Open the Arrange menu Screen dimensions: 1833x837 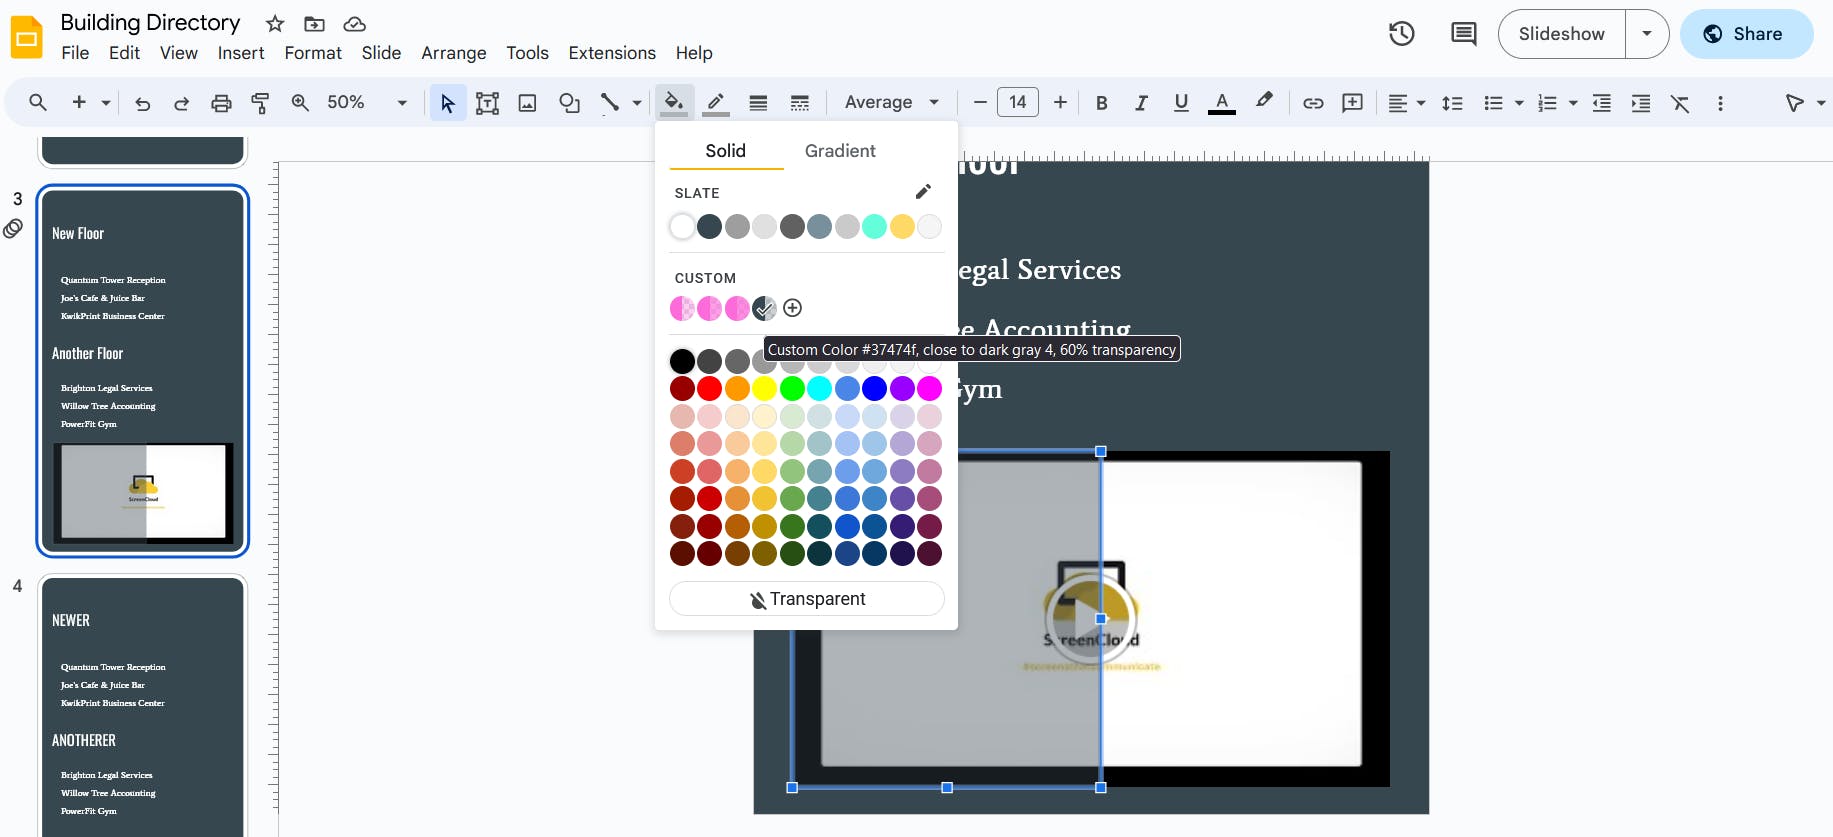click(x=454, y=53)
